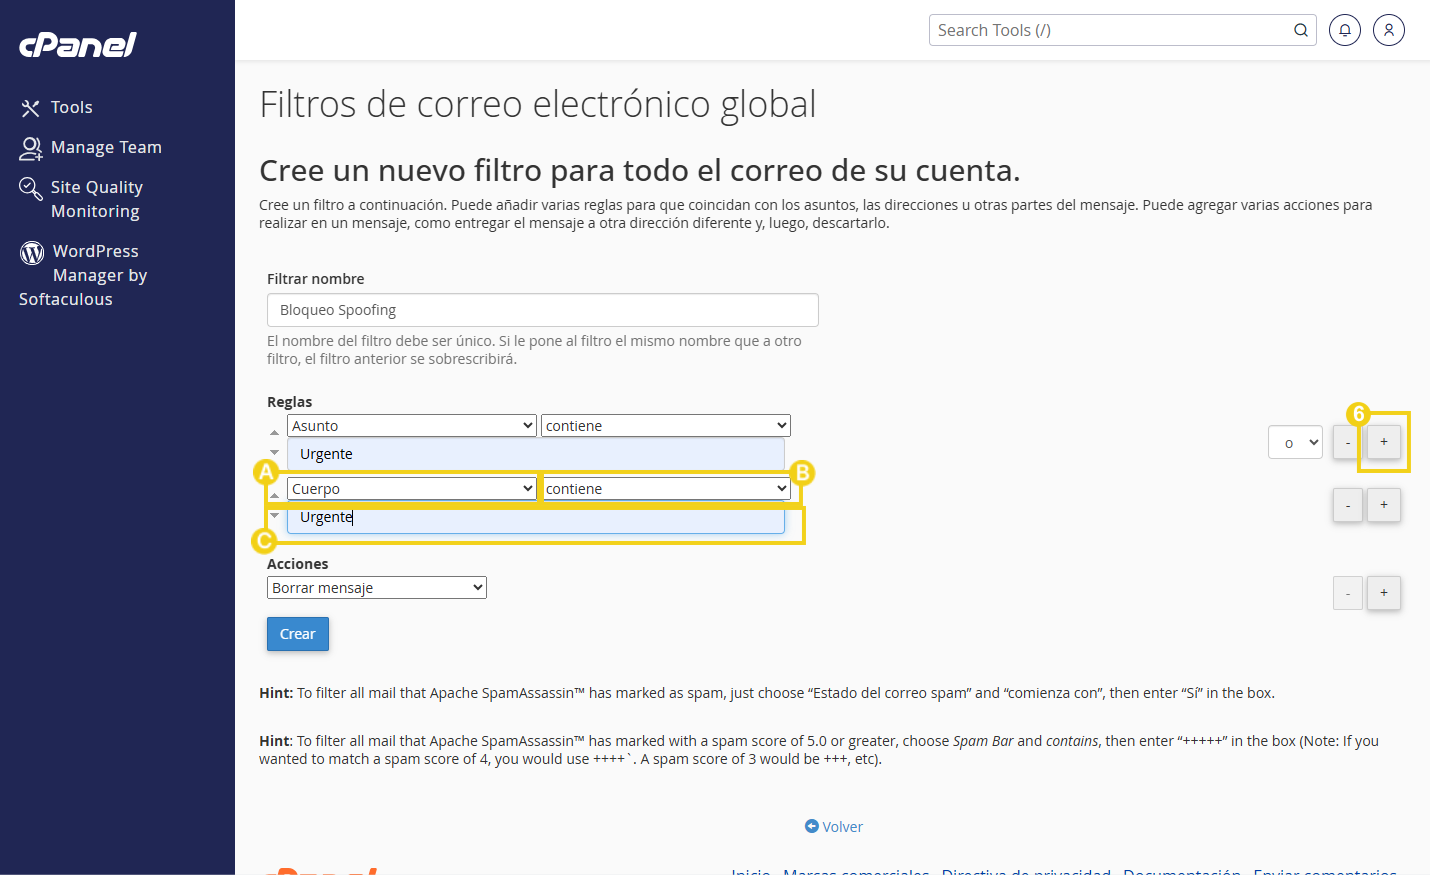Open the Cuerpo rule type dropdown

411,488
